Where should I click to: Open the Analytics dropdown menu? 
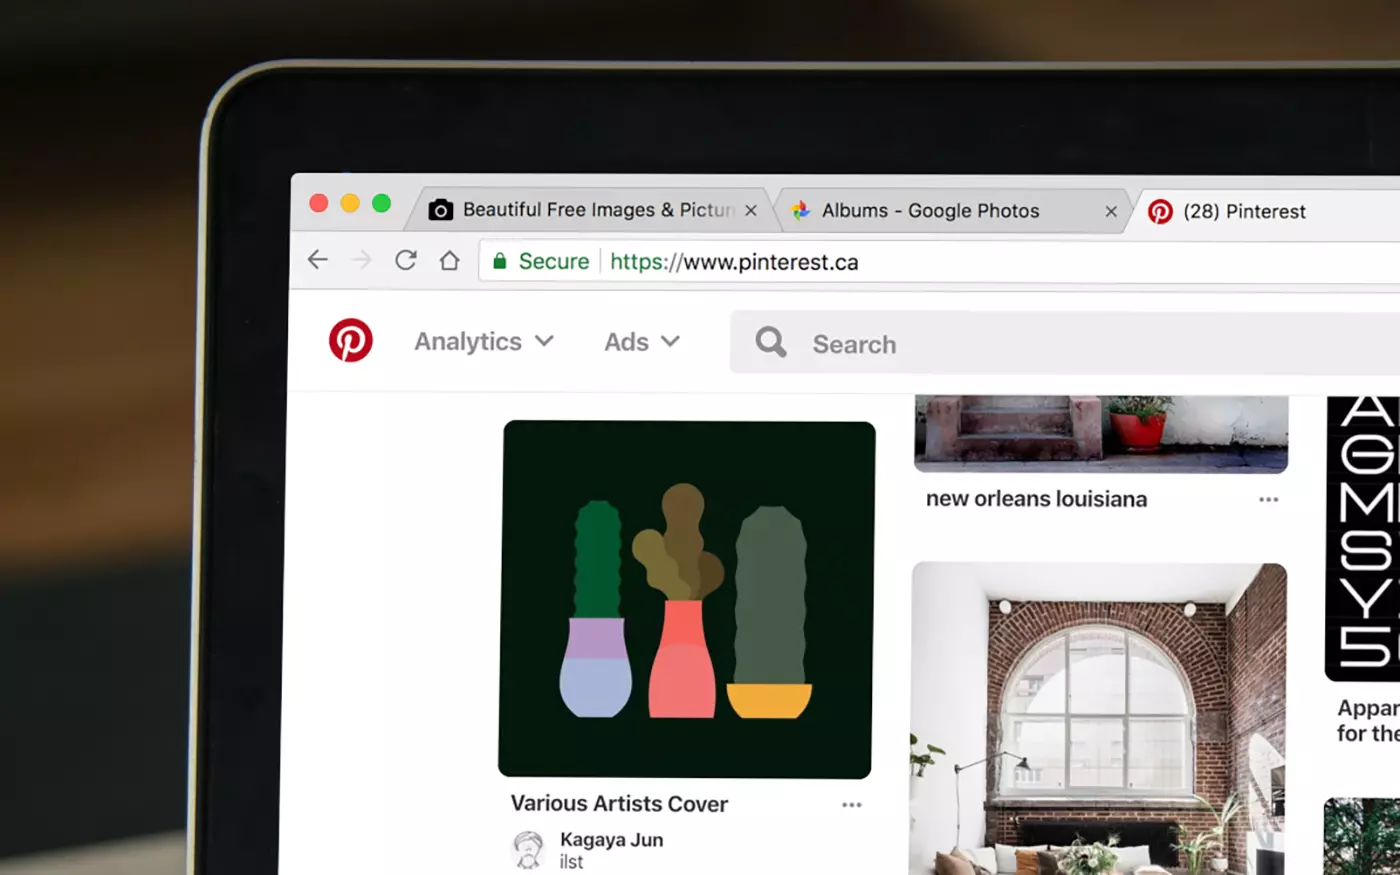(x=484, y=342)
